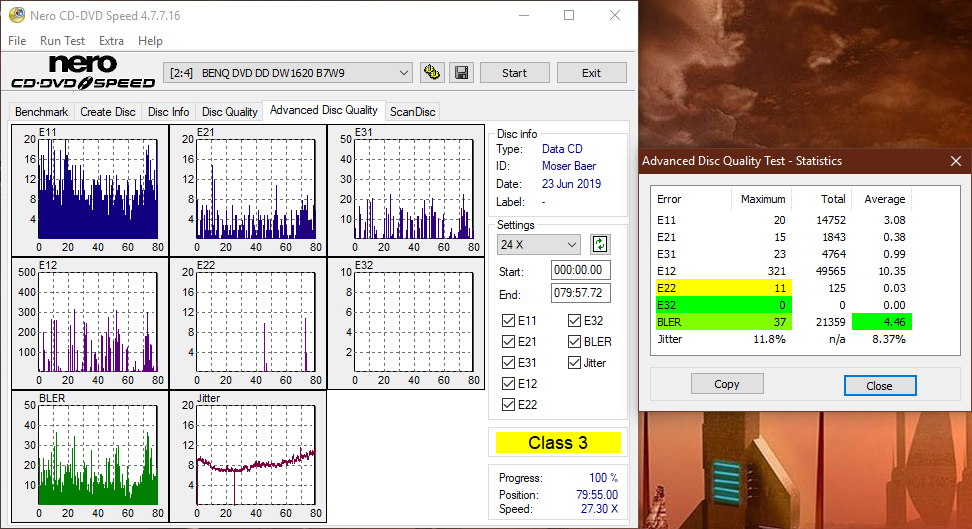This screenshot has height=529, width=972.
Task: Click the BLER graph
Action: tap(90, 456)
